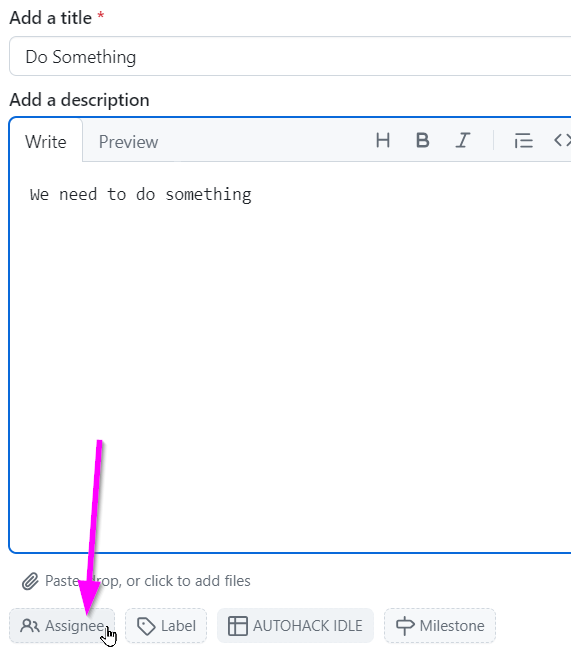Viewport: 571px width, 655px height.
Task: Click the table icon on AUTOHACK IDLE
Action: coord(238,626)
